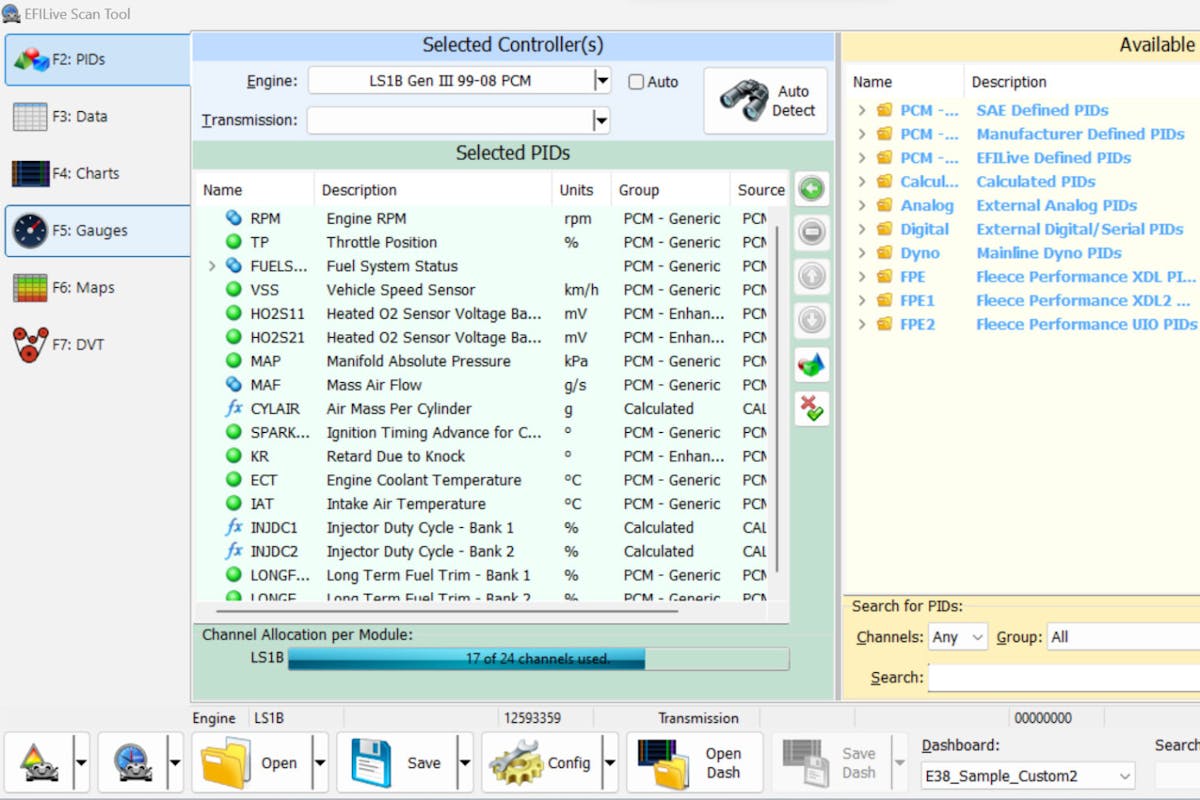Click the Auto Detect binoculars button
Viewport: 1200px width, 800px height.
point(765,101)
